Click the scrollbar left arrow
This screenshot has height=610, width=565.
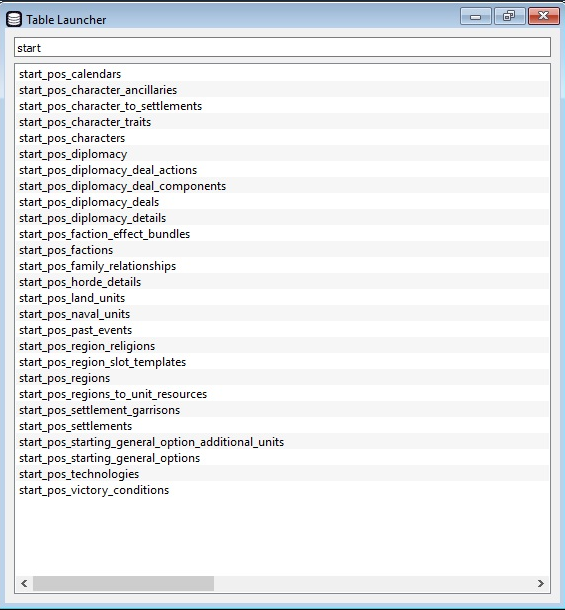click(x=24, y=583)
